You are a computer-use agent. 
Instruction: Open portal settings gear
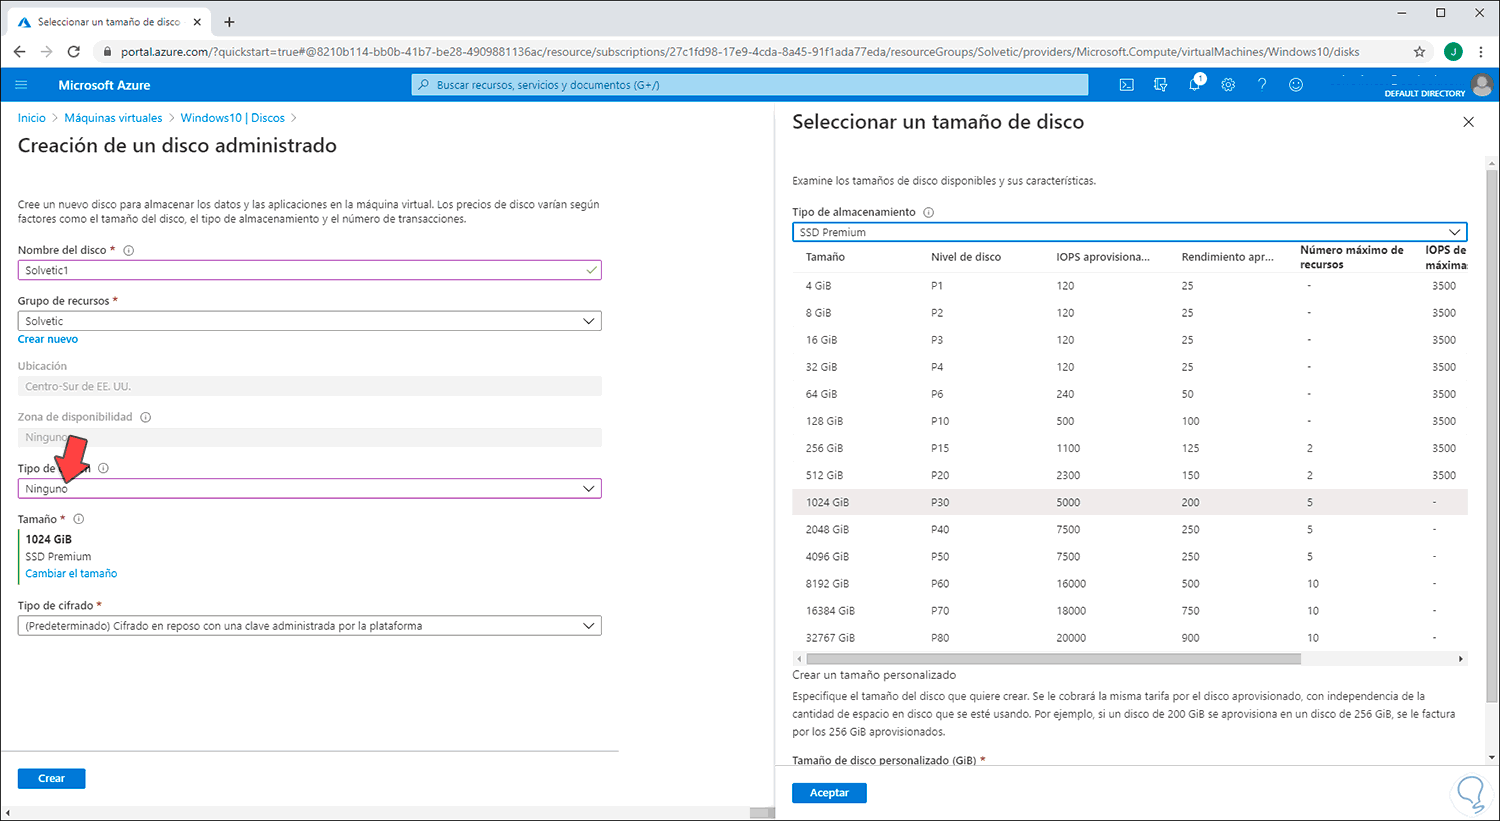(1228, 85)
